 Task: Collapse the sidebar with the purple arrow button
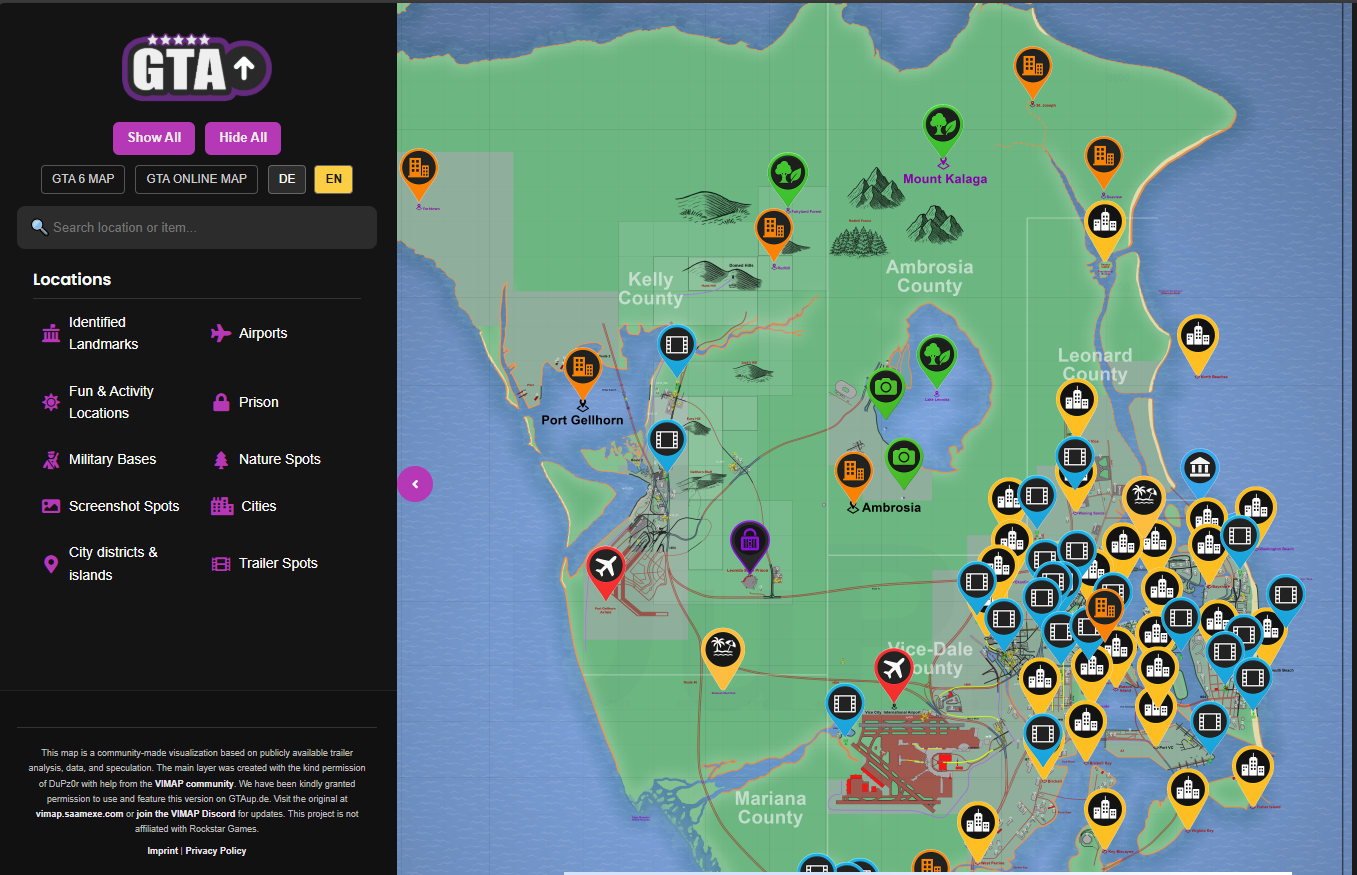[415, 485]
